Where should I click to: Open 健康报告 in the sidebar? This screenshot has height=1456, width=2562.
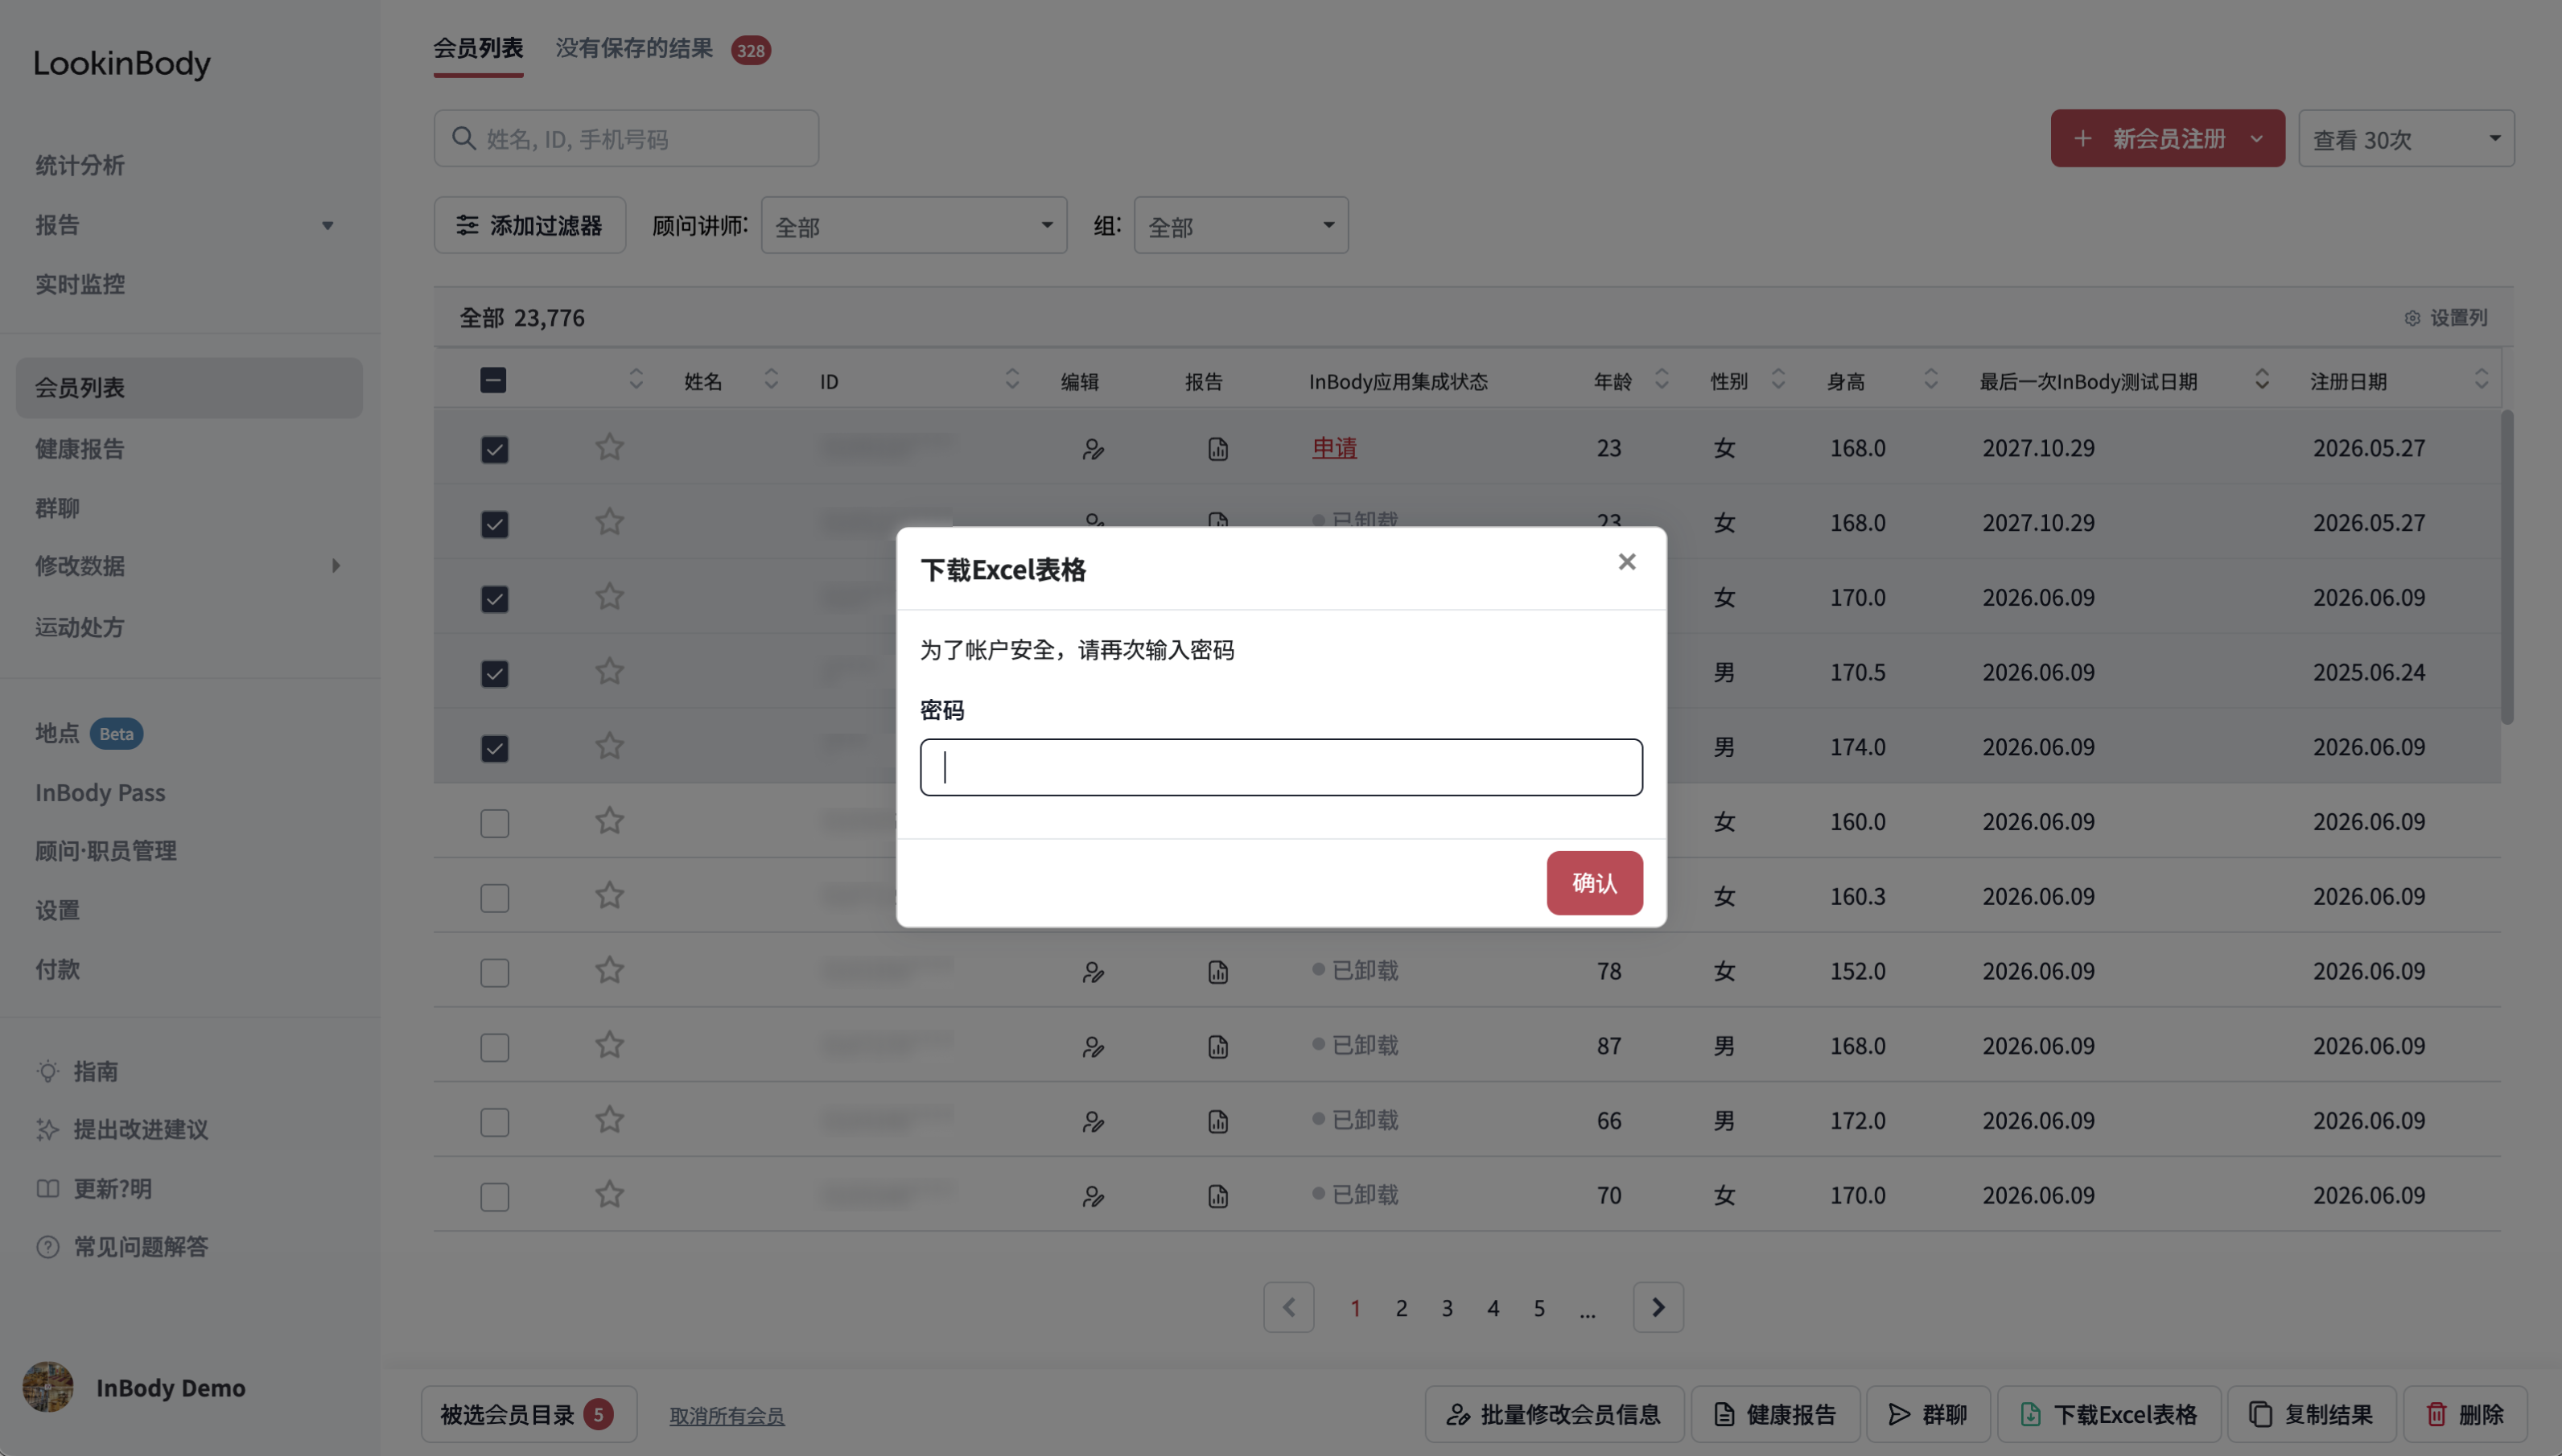[80, 448]
